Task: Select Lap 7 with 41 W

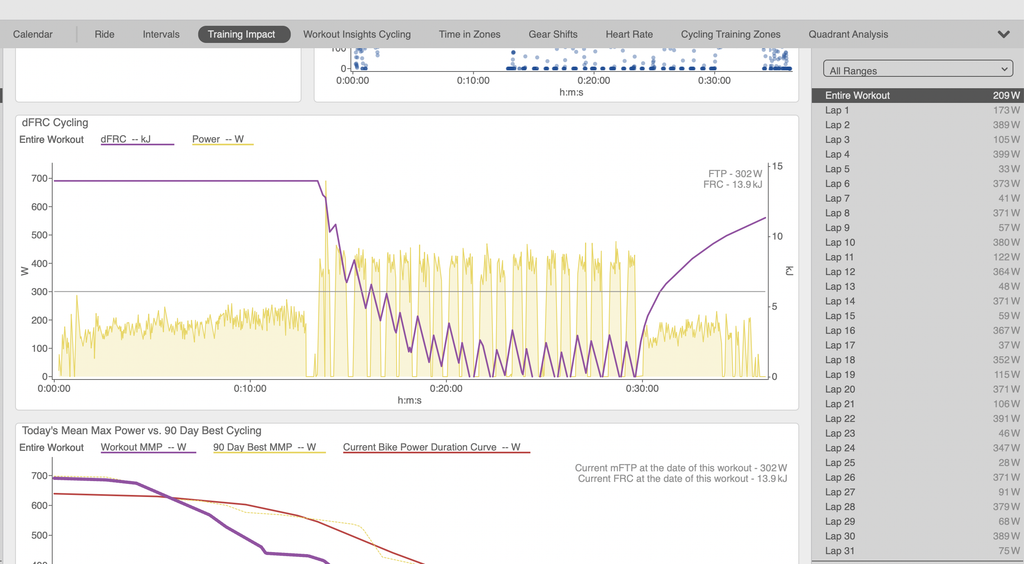Action: [918, 198]
